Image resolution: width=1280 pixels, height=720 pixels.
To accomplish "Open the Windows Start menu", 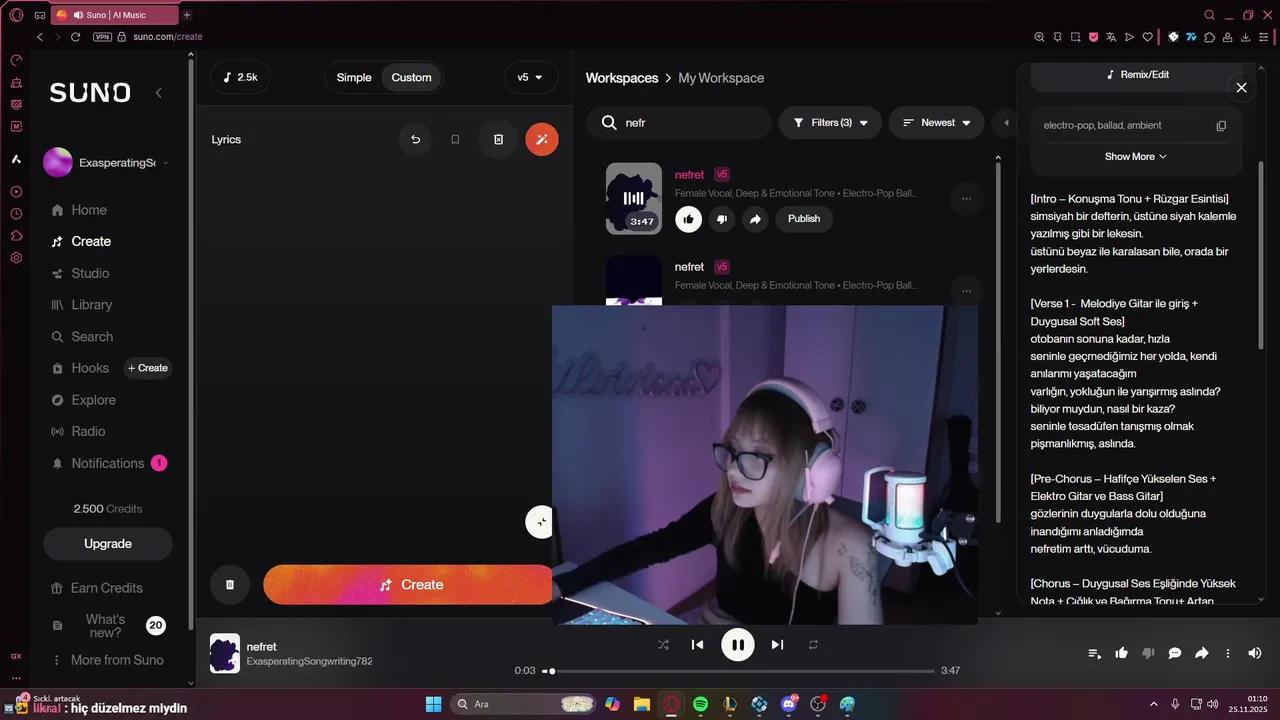I will click(433, 704).
